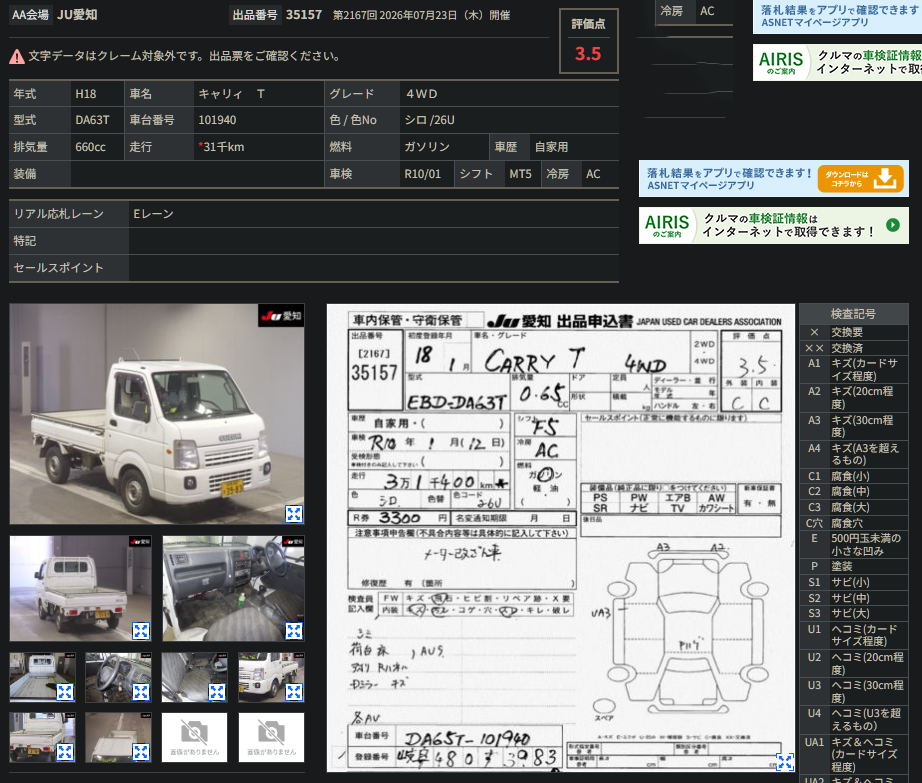Select the car name キャリィ T
The image size is (922, 783).
tap(231, 94)
